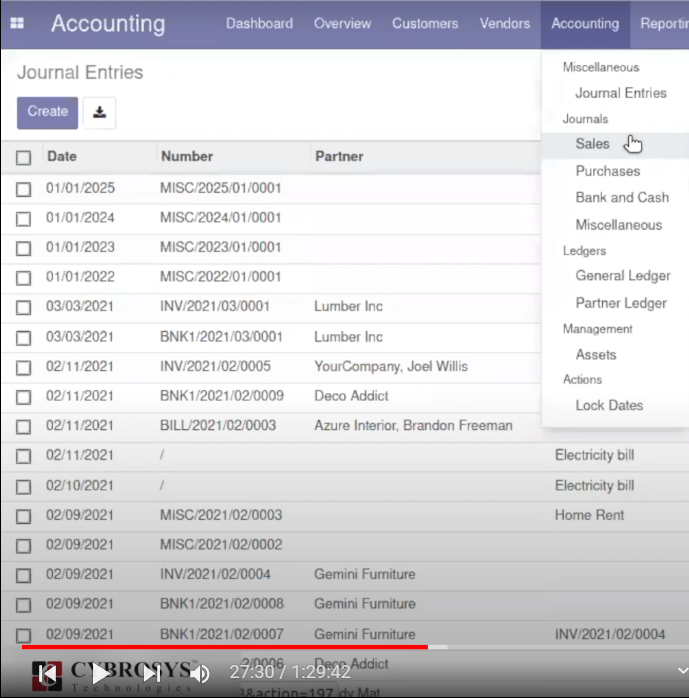Check the BNK1/2021/03/0001 row checkbox
Viewport: 689px width, 698px height.
[23, 338]
